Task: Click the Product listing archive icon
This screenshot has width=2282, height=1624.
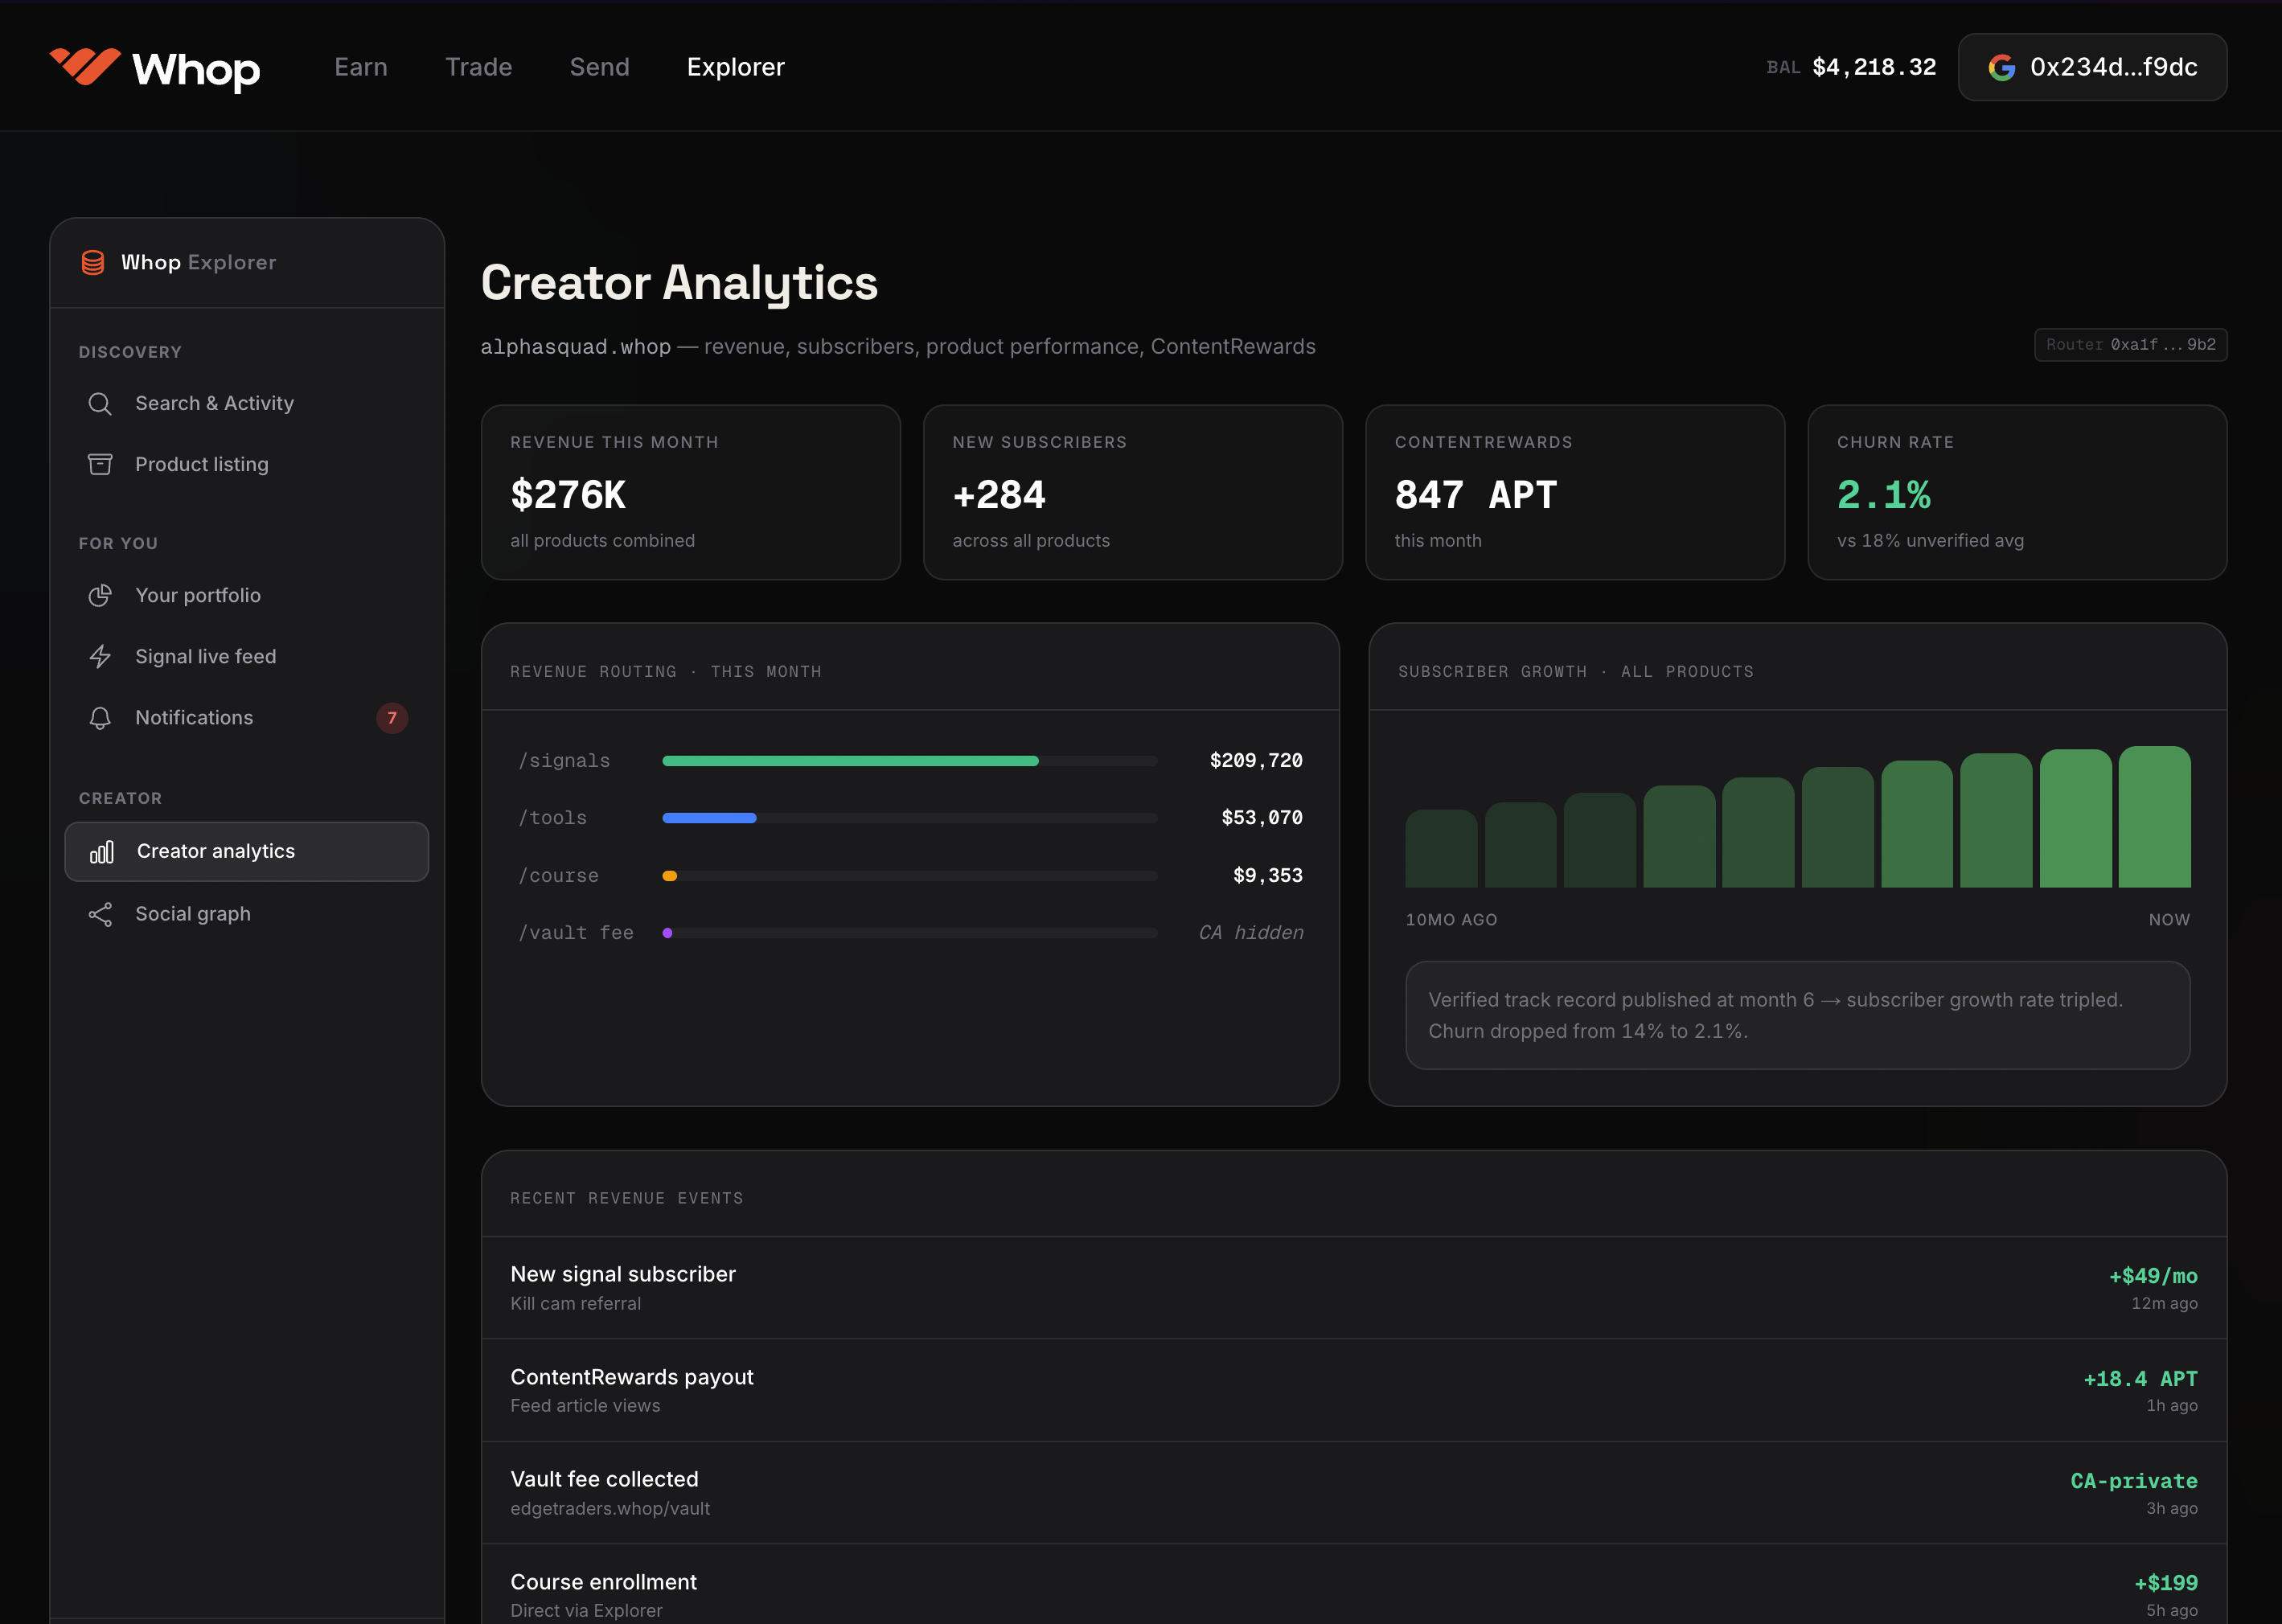Action: pos(100,464)
